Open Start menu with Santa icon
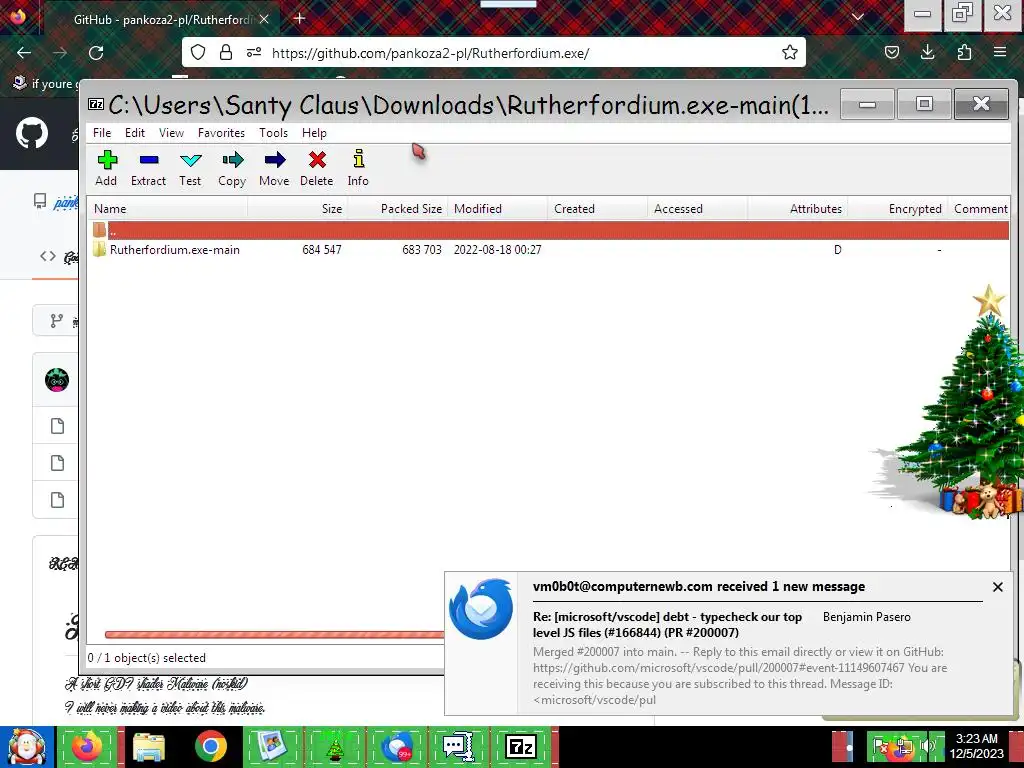The image size is (1024, 768). [x=27, y=747]
